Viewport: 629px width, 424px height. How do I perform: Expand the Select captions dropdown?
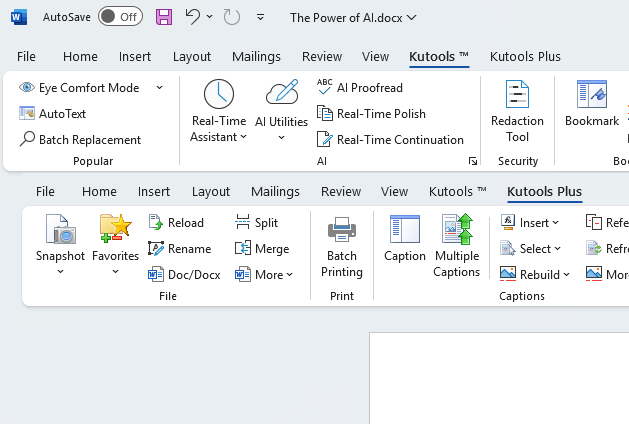coord(530,249)
